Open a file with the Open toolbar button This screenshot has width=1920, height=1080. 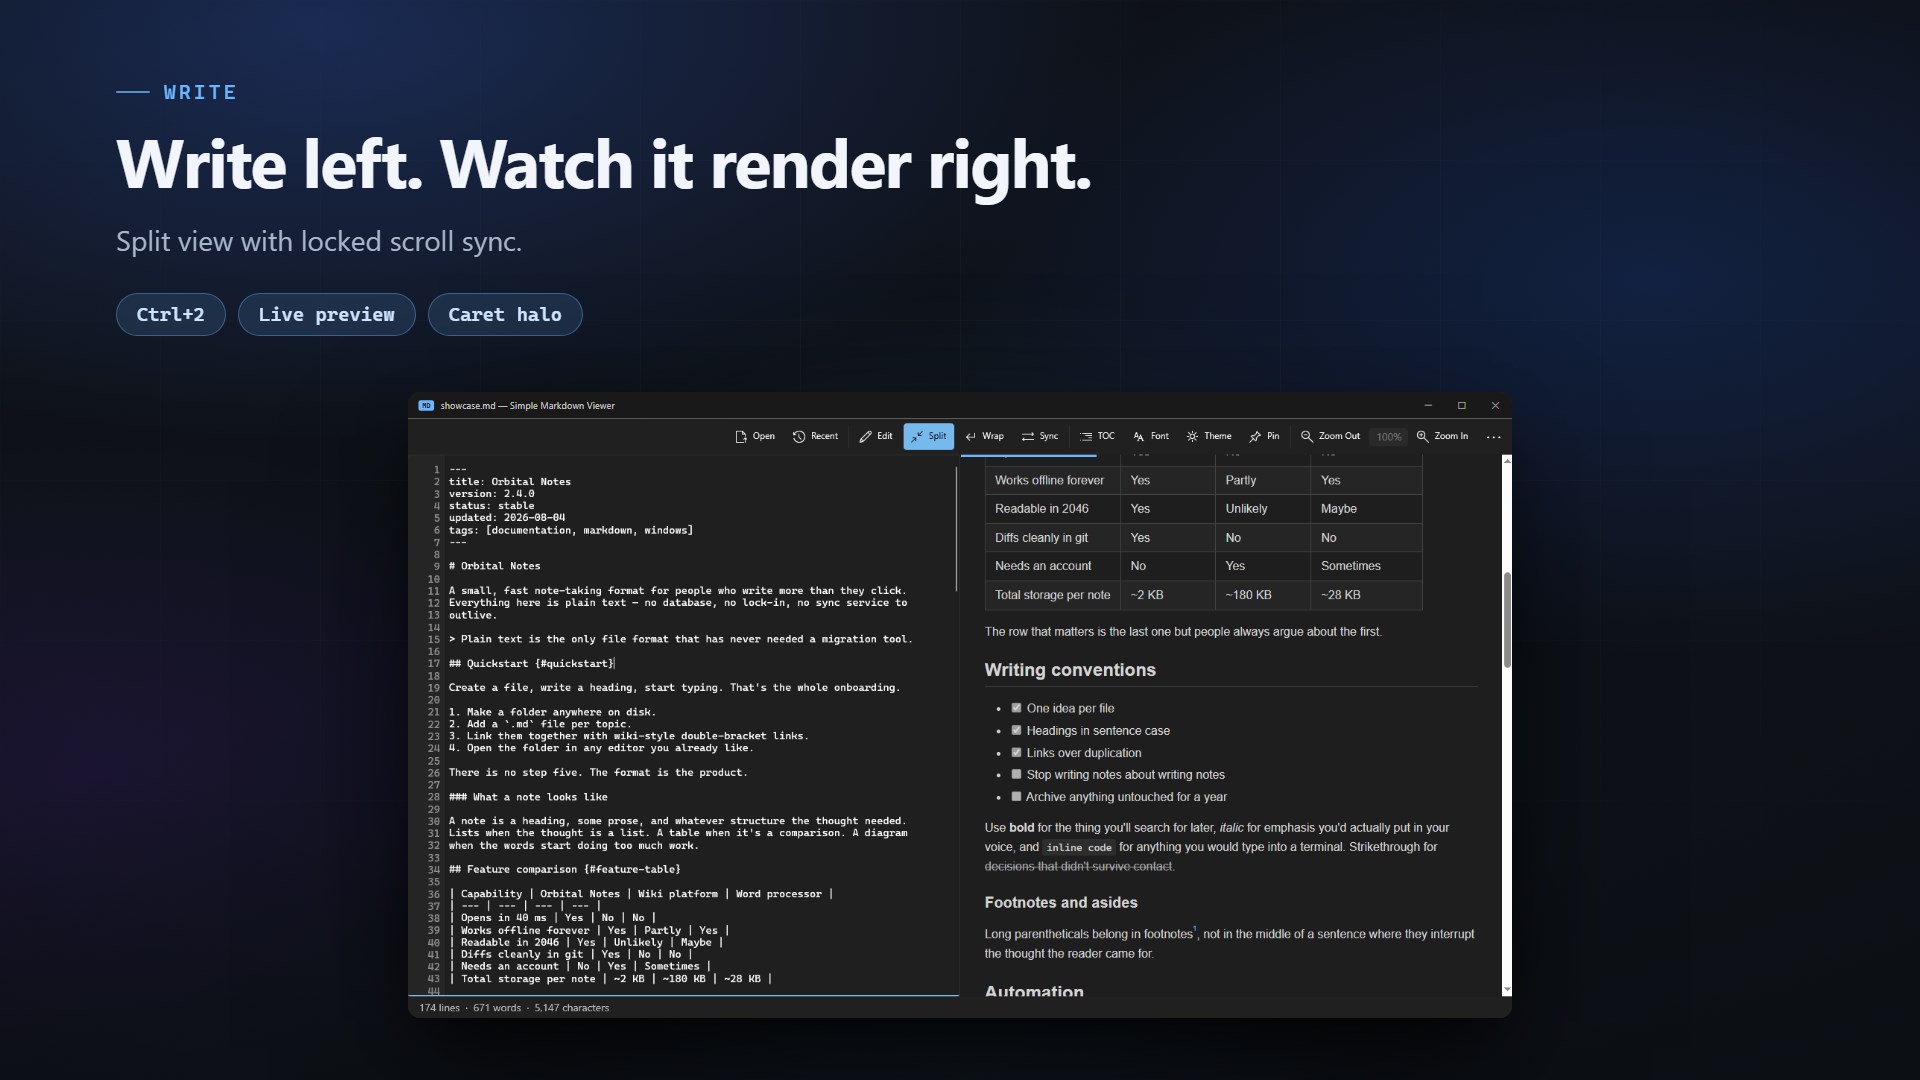pos(755,436)
